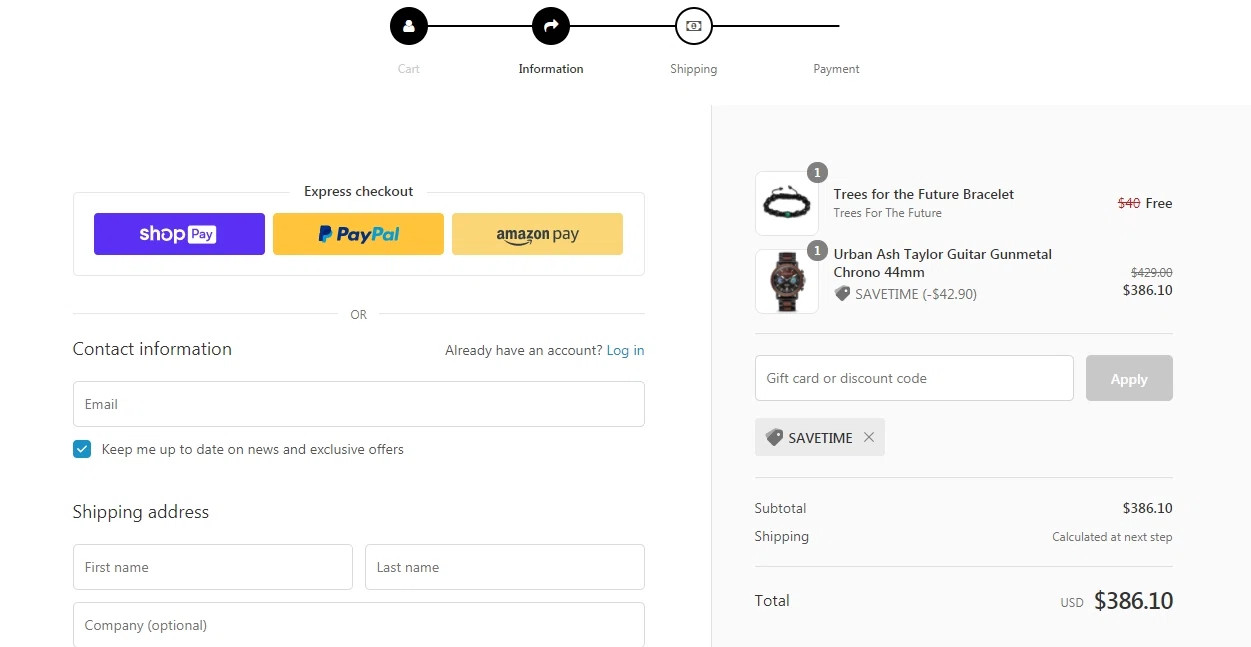Image resolution: width=1251 pixels, height=647 pixels.
Task: Pay with Shop Pay
Action: (179, 234)
